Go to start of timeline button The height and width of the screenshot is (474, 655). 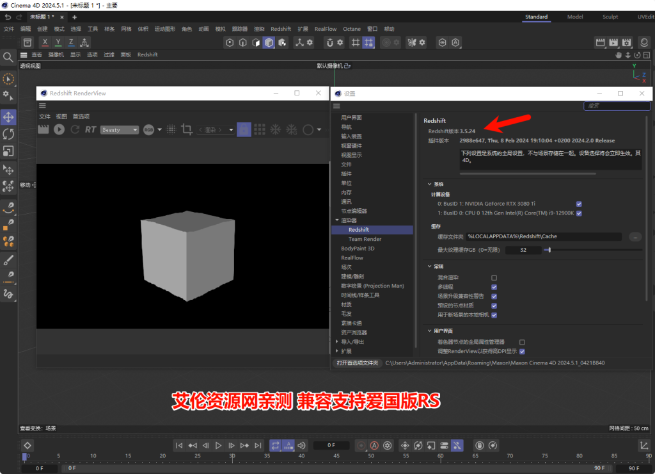pos(179,446)
